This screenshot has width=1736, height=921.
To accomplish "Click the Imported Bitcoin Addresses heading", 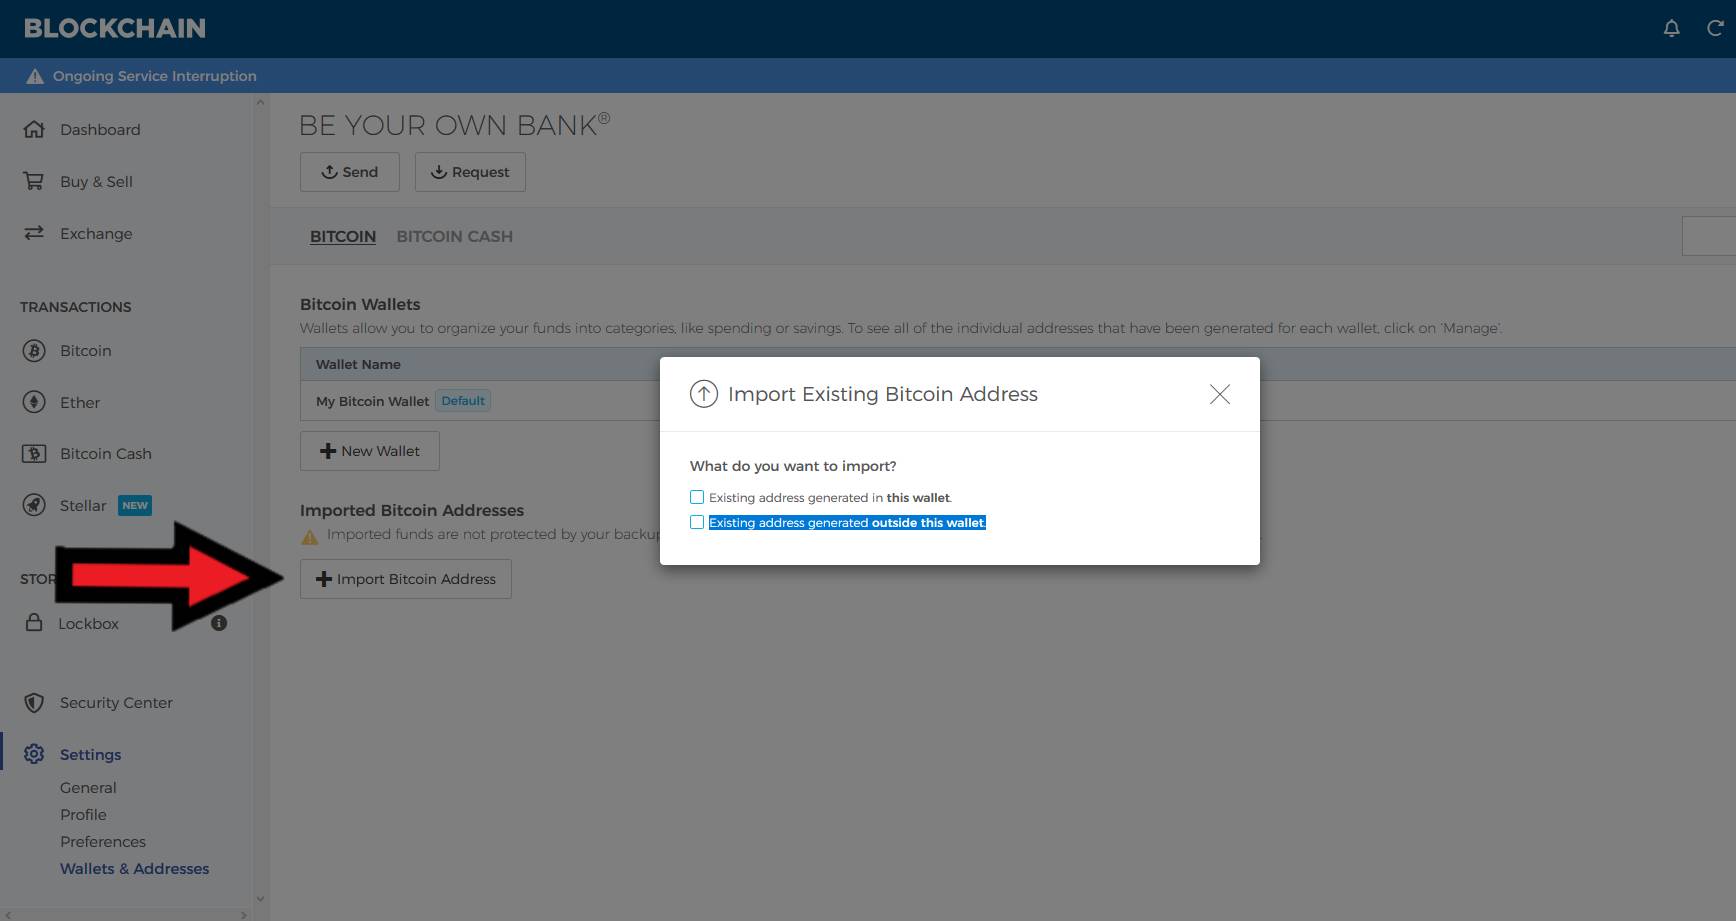I will tap(412, 510).
